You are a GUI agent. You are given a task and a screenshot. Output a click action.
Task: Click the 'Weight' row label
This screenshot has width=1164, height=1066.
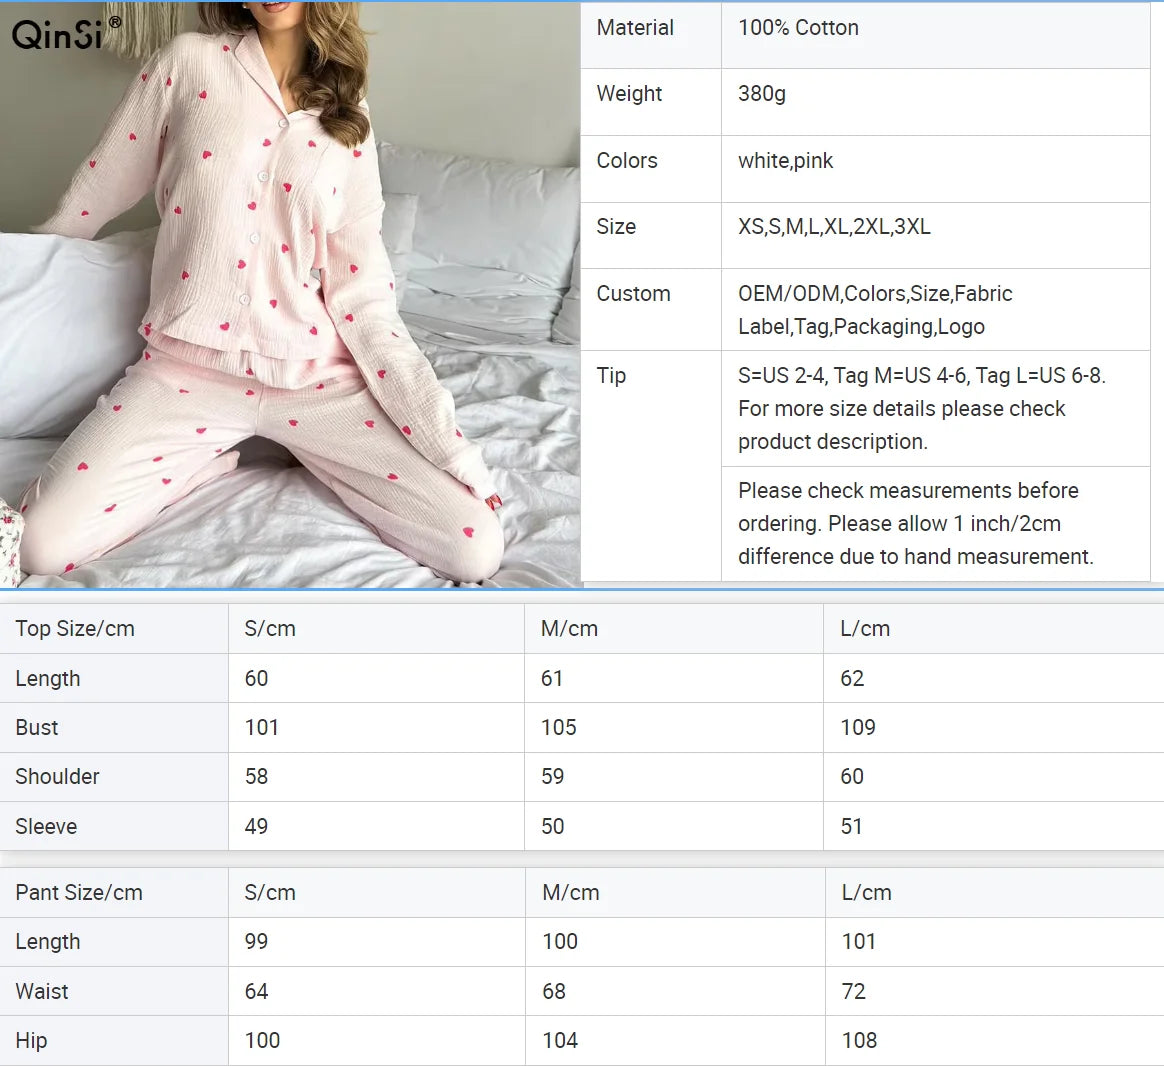pos(629,94)
